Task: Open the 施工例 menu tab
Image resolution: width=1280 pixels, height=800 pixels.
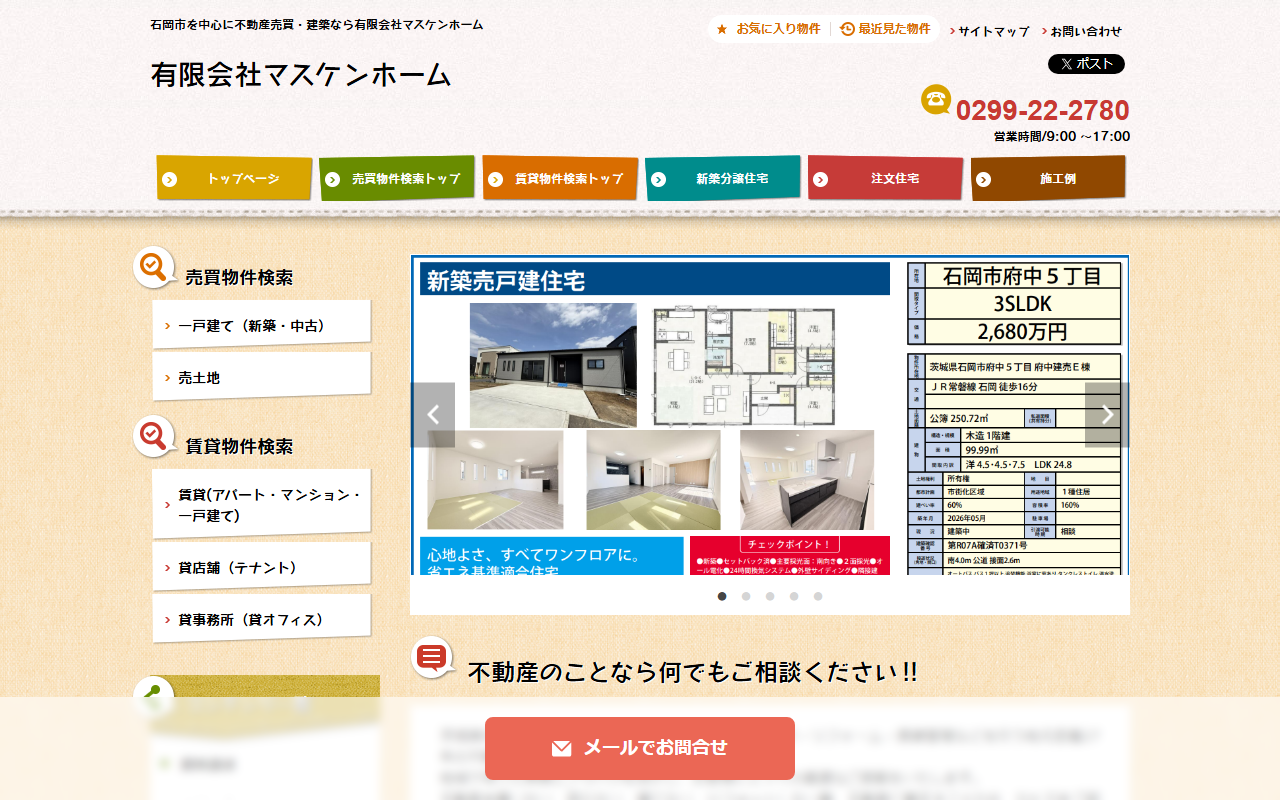Action: tap(1048, 178)
